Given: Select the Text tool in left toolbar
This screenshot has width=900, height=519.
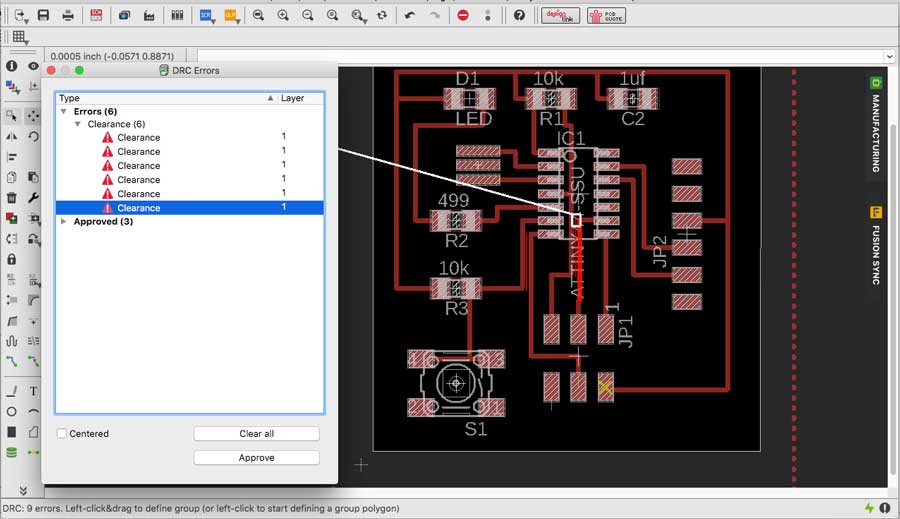Looking at the screenshot, I should click(33, 391).
